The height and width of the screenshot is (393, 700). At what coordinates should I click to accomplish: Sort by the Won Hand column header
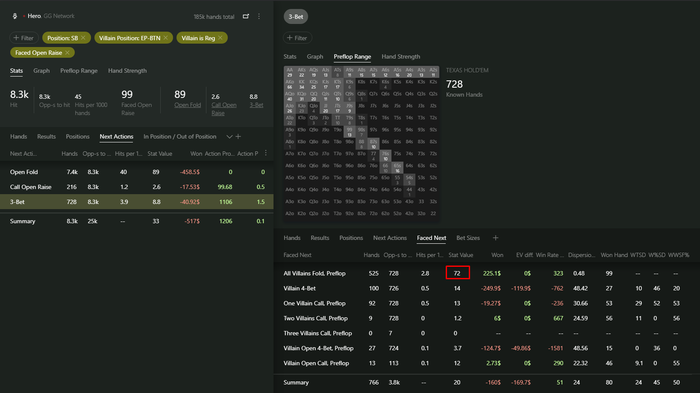point(614,255)
